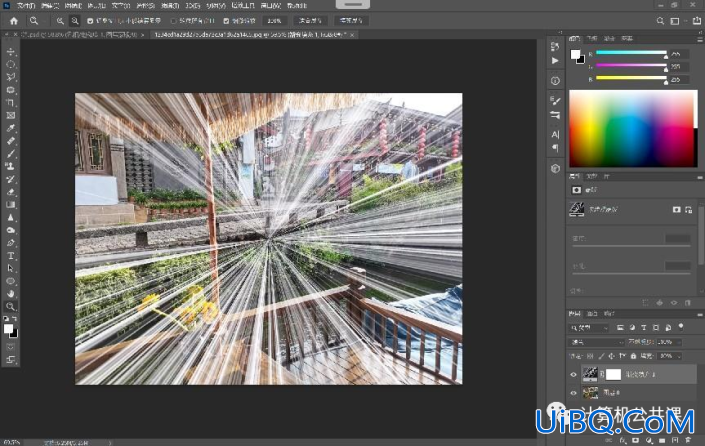Screen dimensions: 705x446
Task: Toggle lock transparent pixels icon
Action: pyautogui.click(x=590, y=356)
